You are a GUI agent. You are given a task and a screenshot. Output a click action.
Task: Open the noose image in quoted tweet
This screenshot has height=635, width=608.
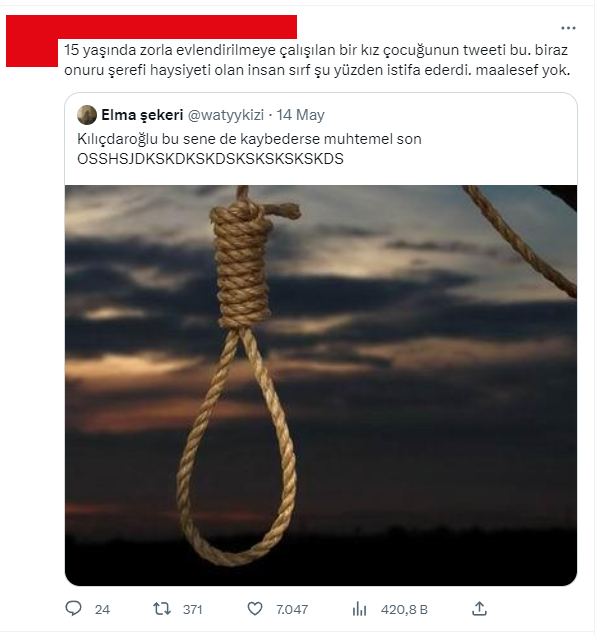(321, 385)
